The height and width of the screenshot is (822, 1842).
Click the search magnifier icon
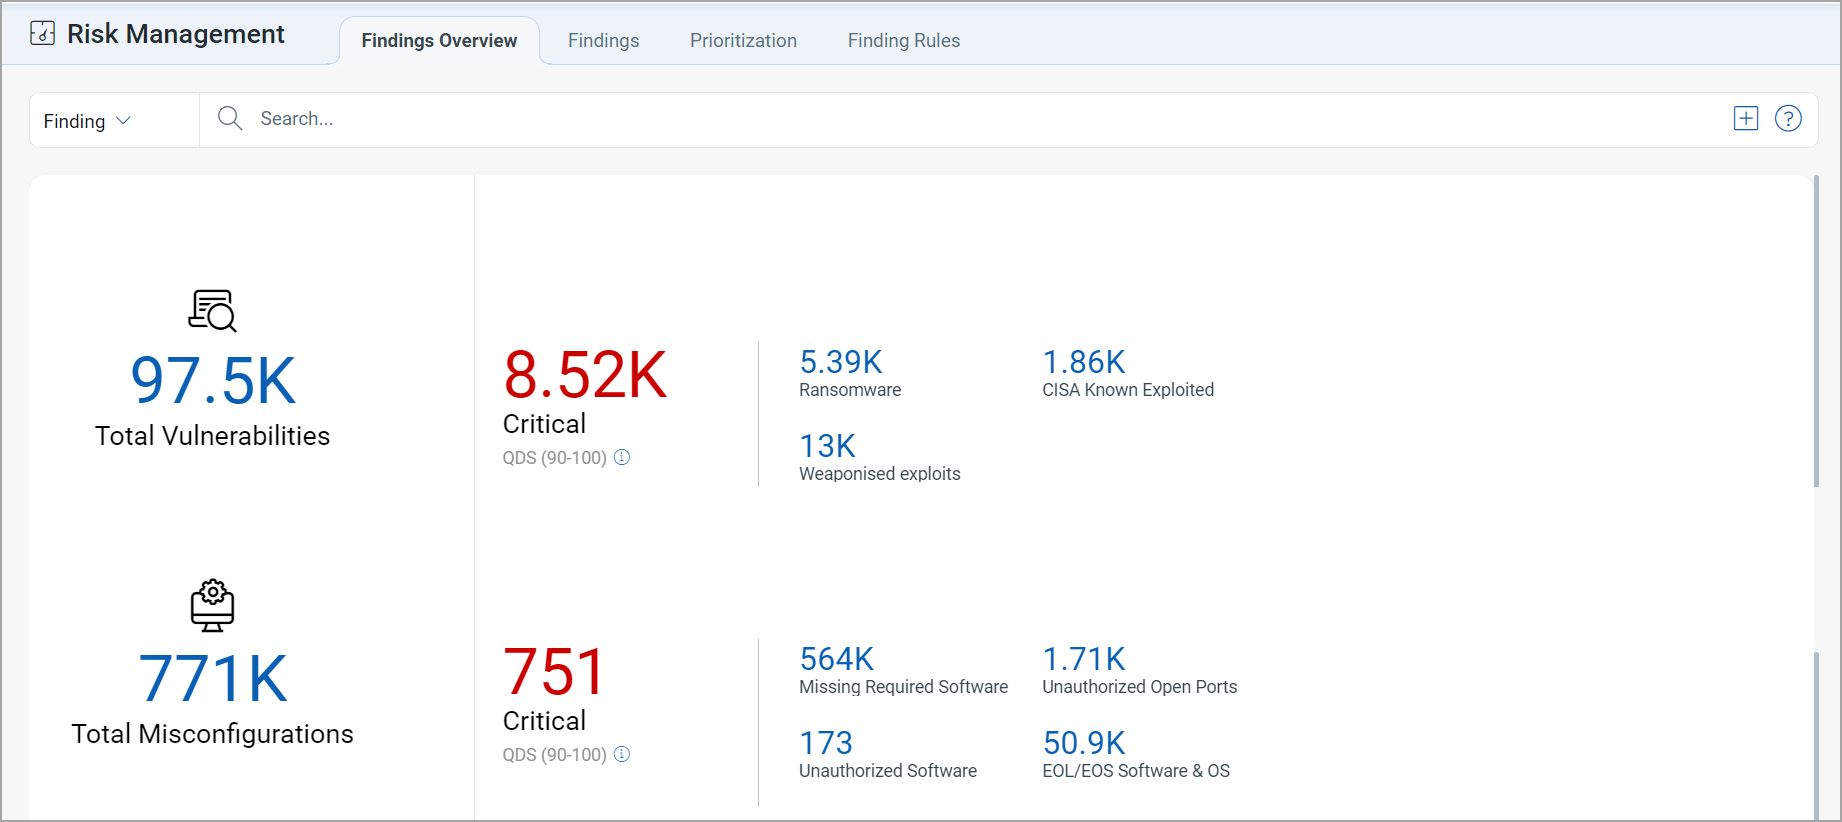230,118
